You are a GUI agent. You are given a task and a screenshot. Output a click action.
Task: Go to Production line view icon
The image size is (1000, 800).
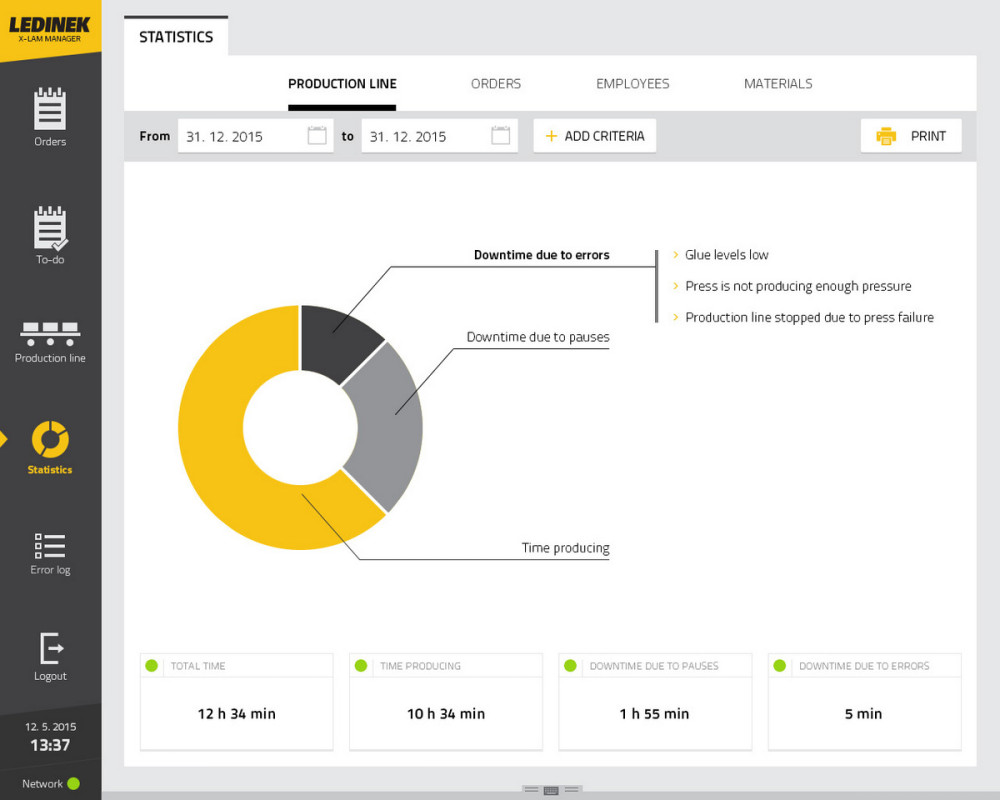pos(50,333)
